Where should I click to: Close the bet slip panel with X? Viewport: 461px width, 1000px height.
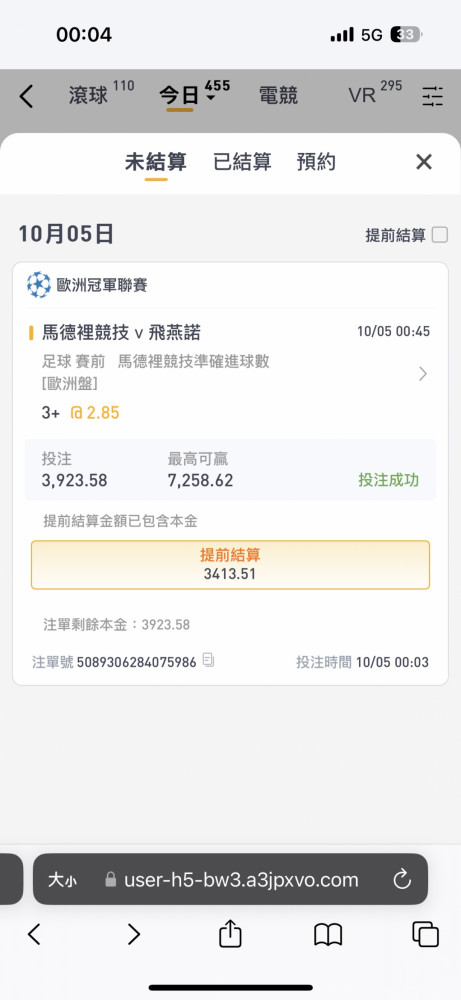[424, 162]
